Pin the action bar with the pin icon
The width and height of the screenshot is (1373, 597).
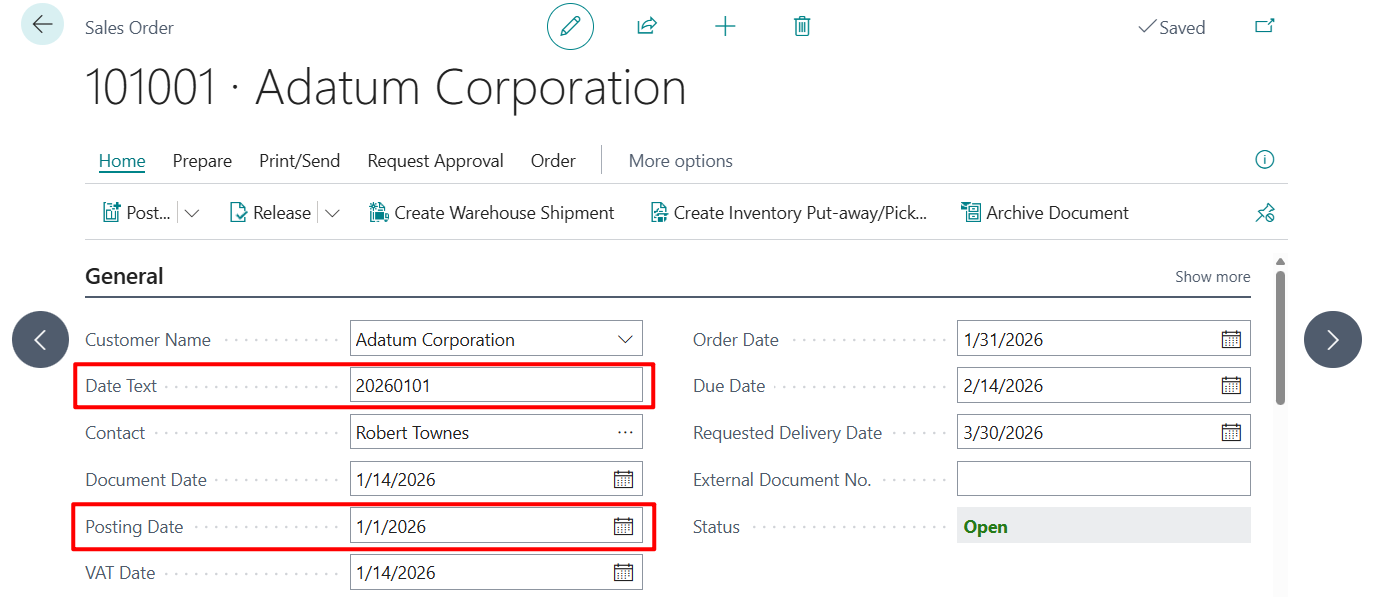(1264, 212)
